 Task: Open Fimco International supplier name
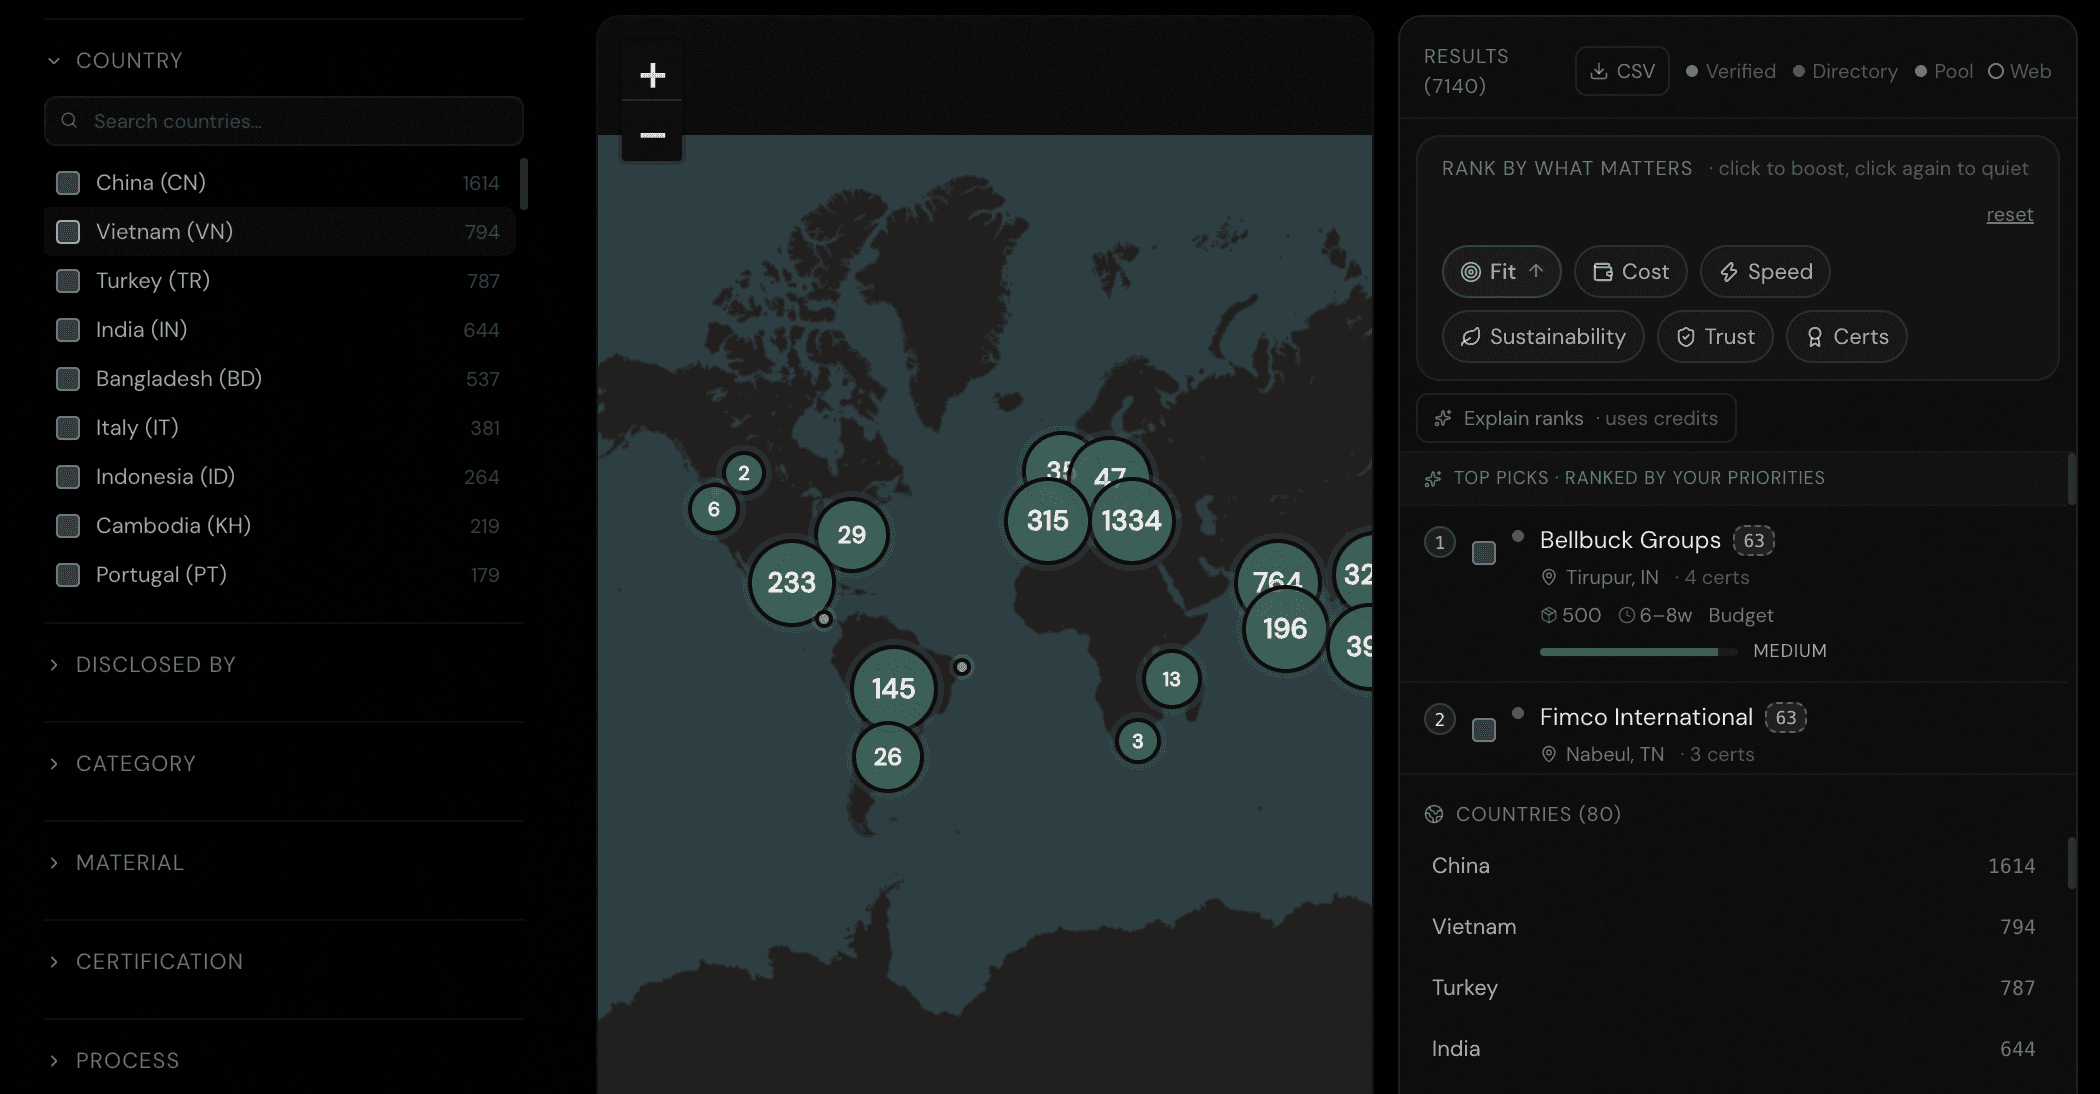(x=1646, y=717)
